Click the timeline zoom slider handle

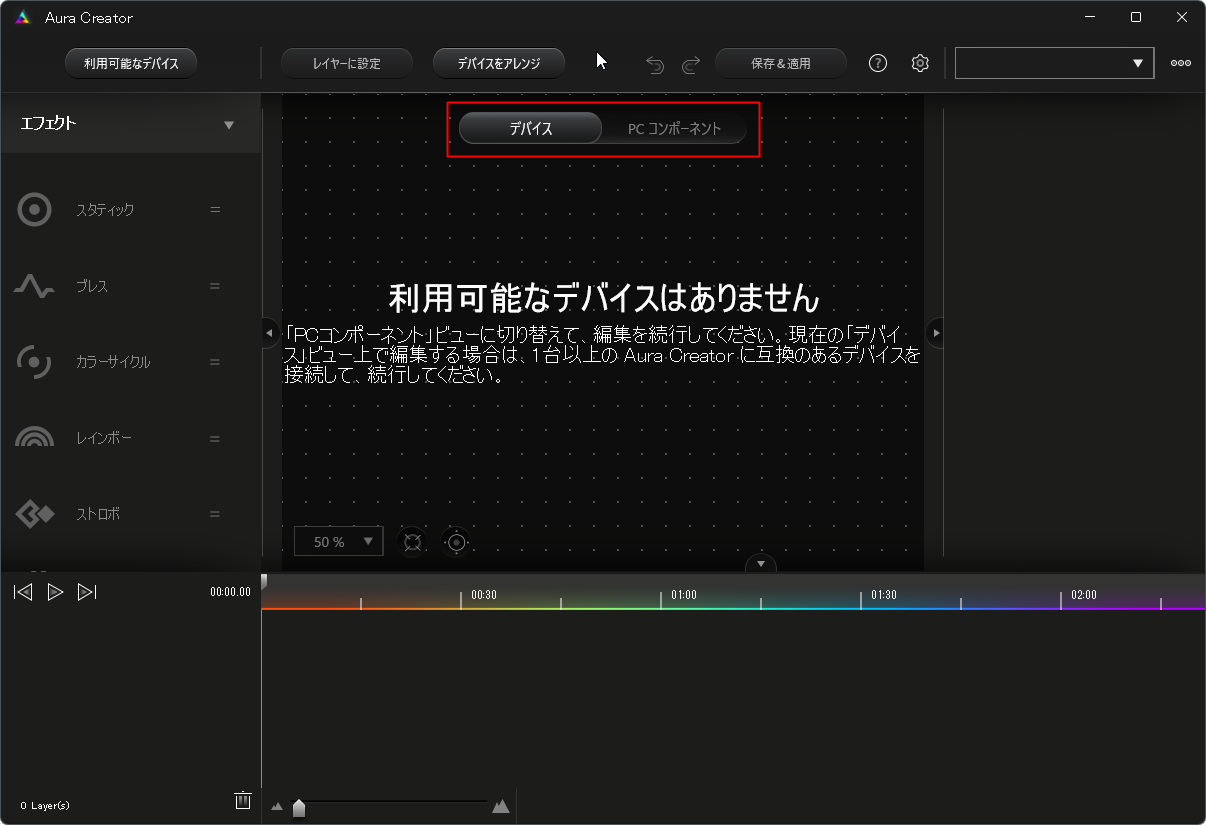pos(299,807)
